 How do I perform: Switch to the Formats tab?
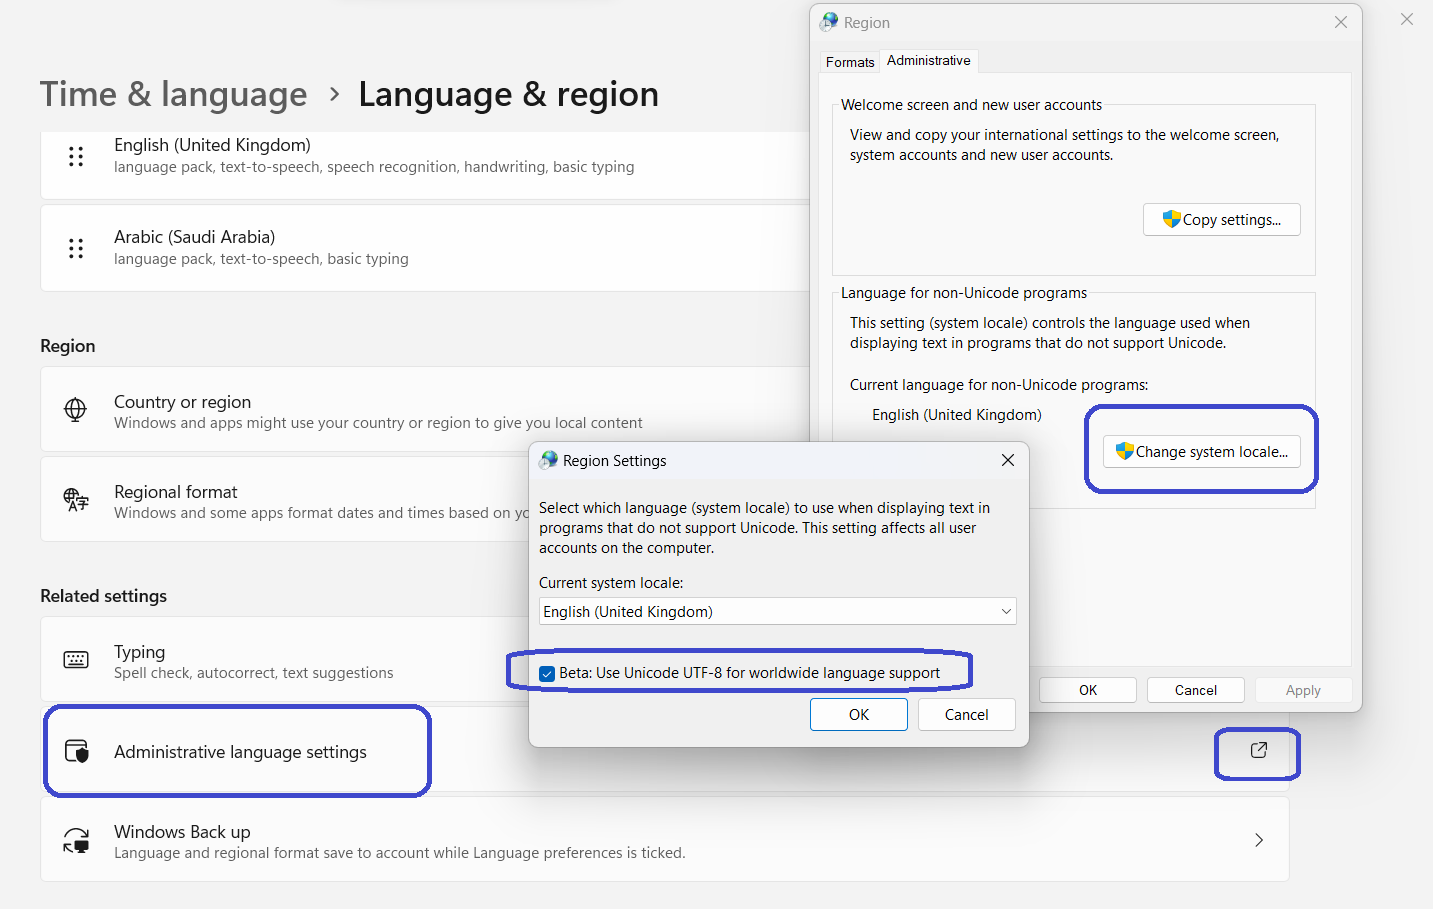(x=850, y=62)
